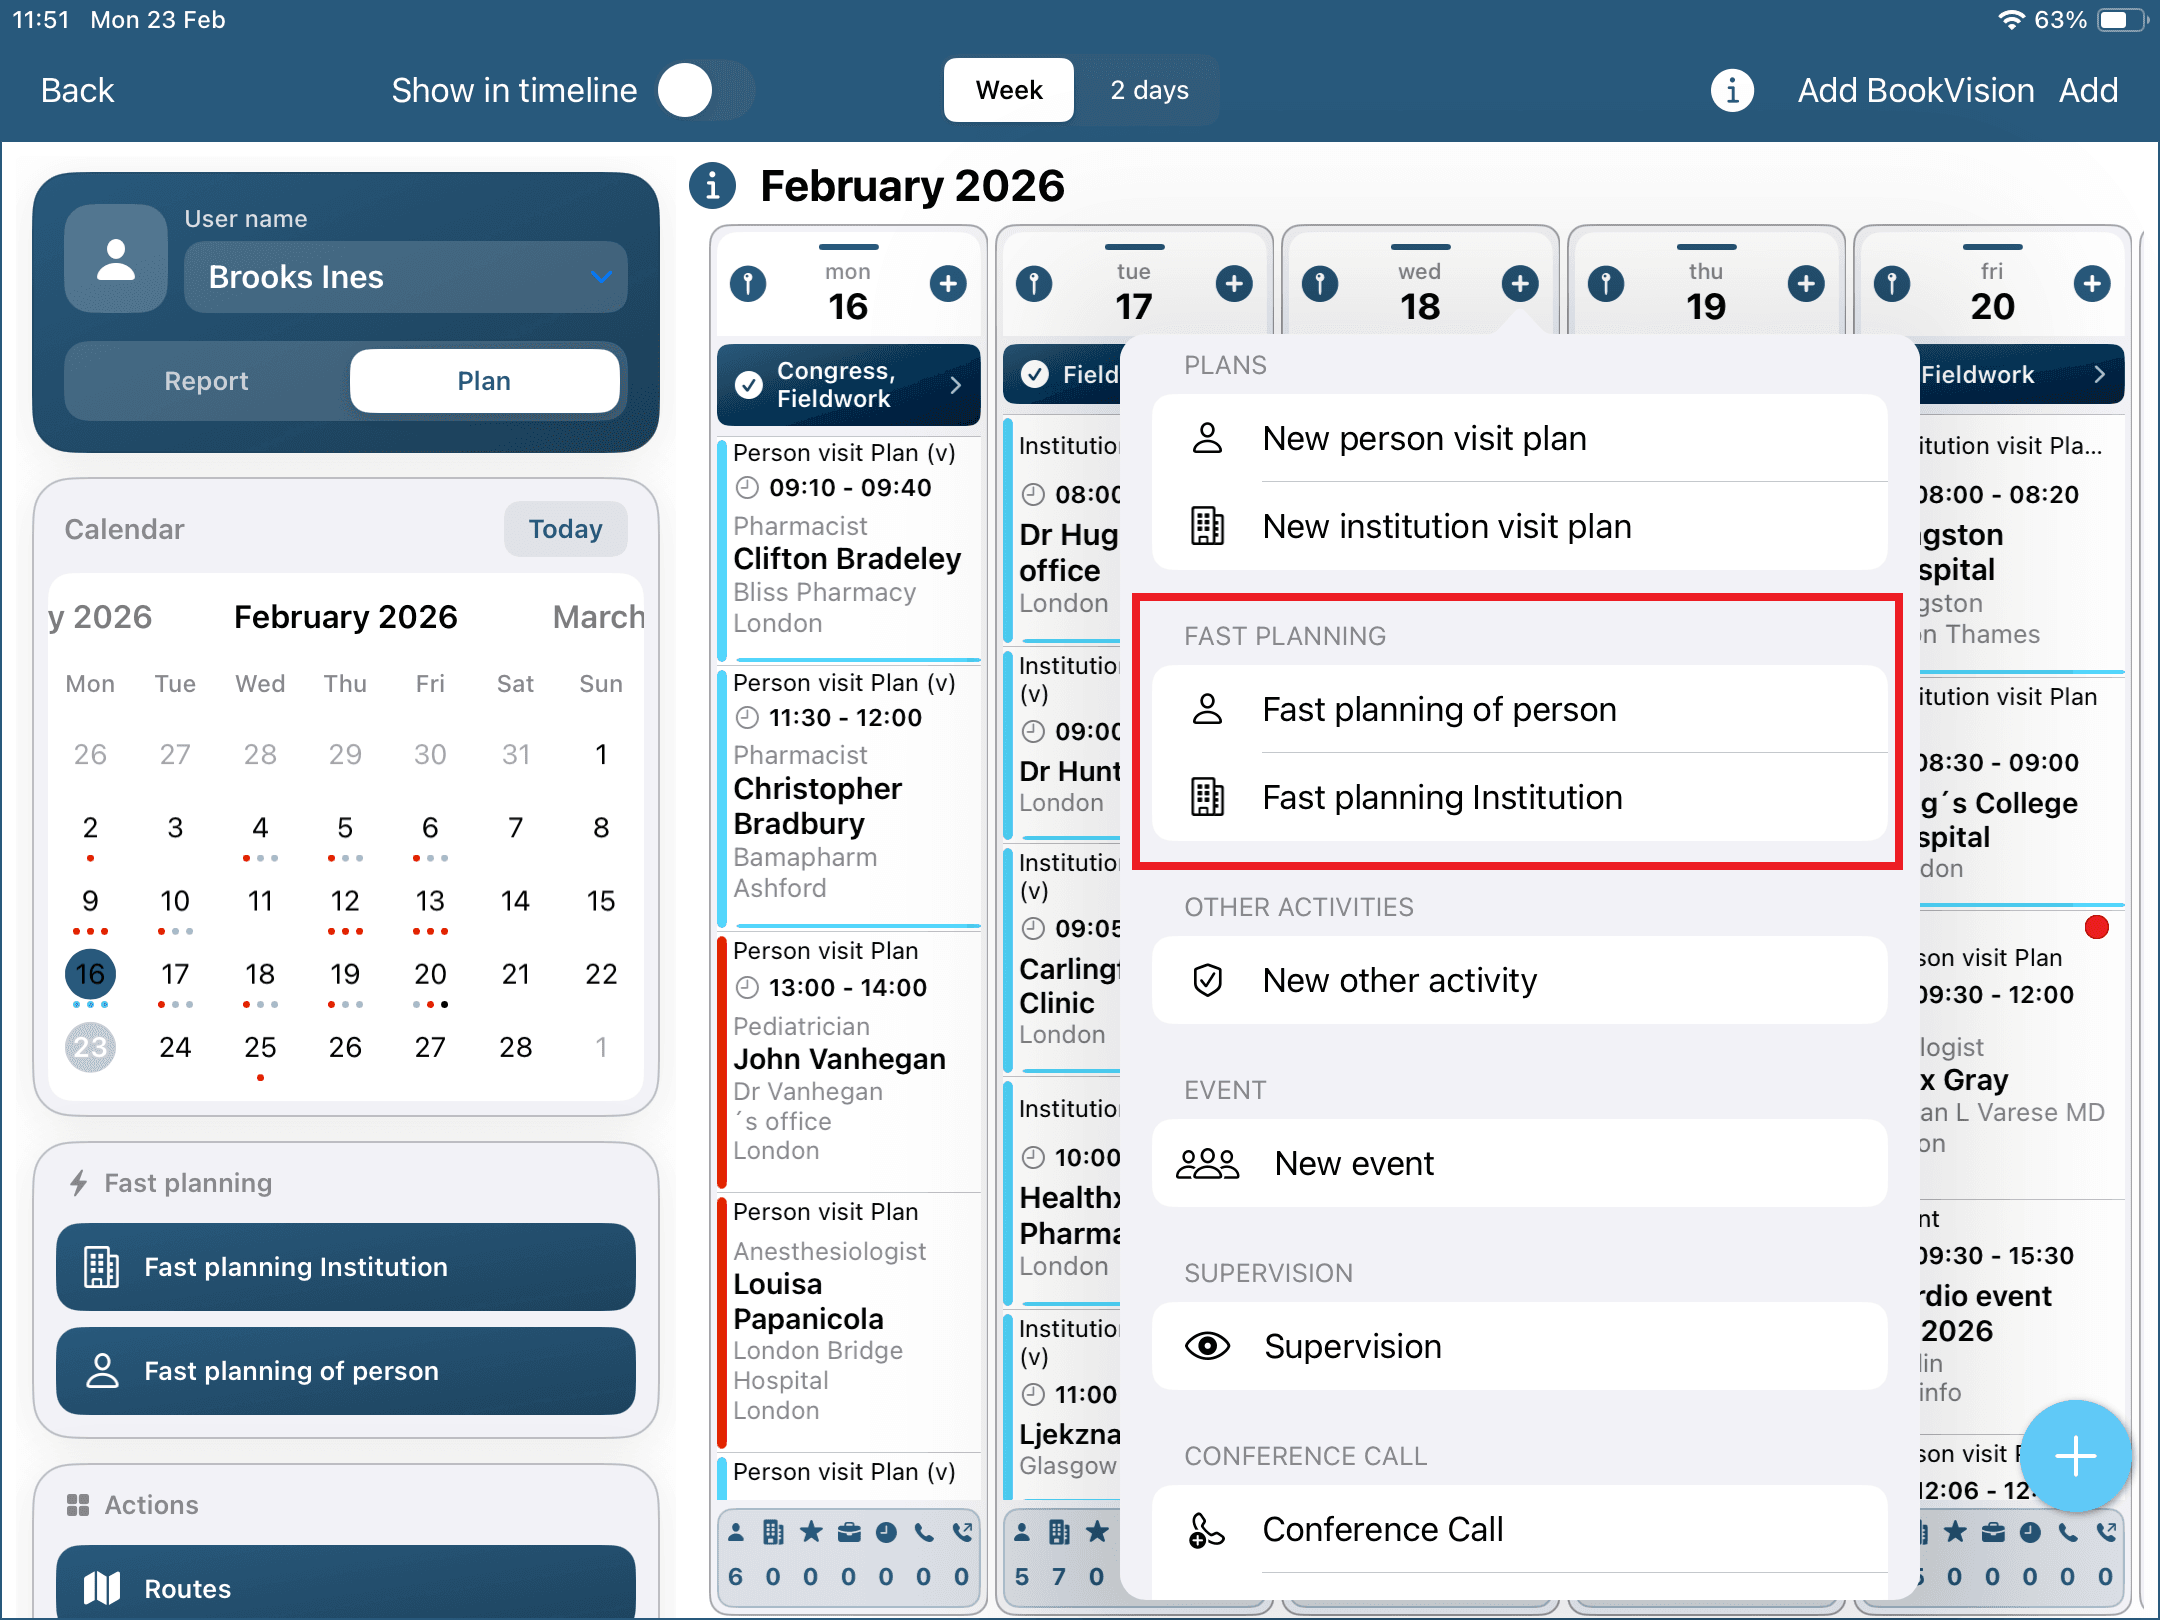Tap the plus icon on Monday 16 column

[x=947, y=284]
